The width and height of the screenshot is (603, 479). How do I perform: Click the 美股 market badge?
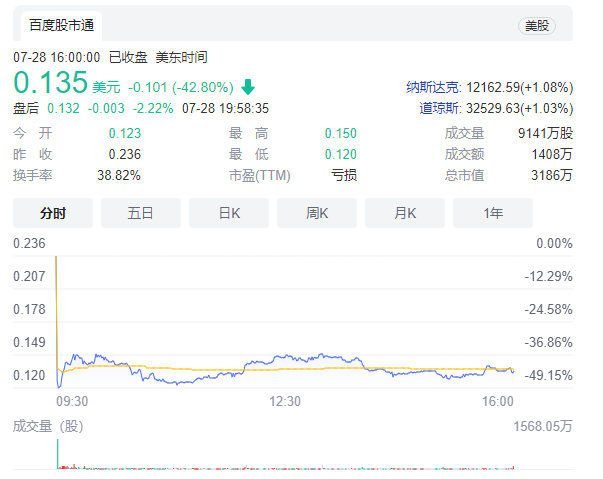coord(537,26)
